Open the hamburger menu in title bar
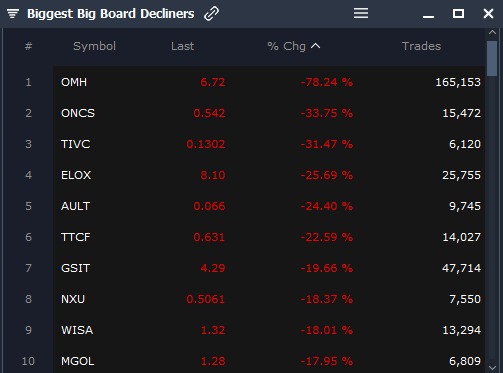This screenshot has height=373, width=503. [x=361, y=13]
